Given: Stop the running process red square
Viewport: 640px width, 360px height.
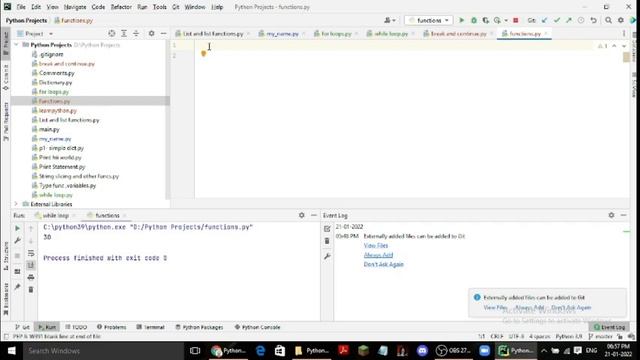Looking at the screenshot, I should [x=516, y=20].
